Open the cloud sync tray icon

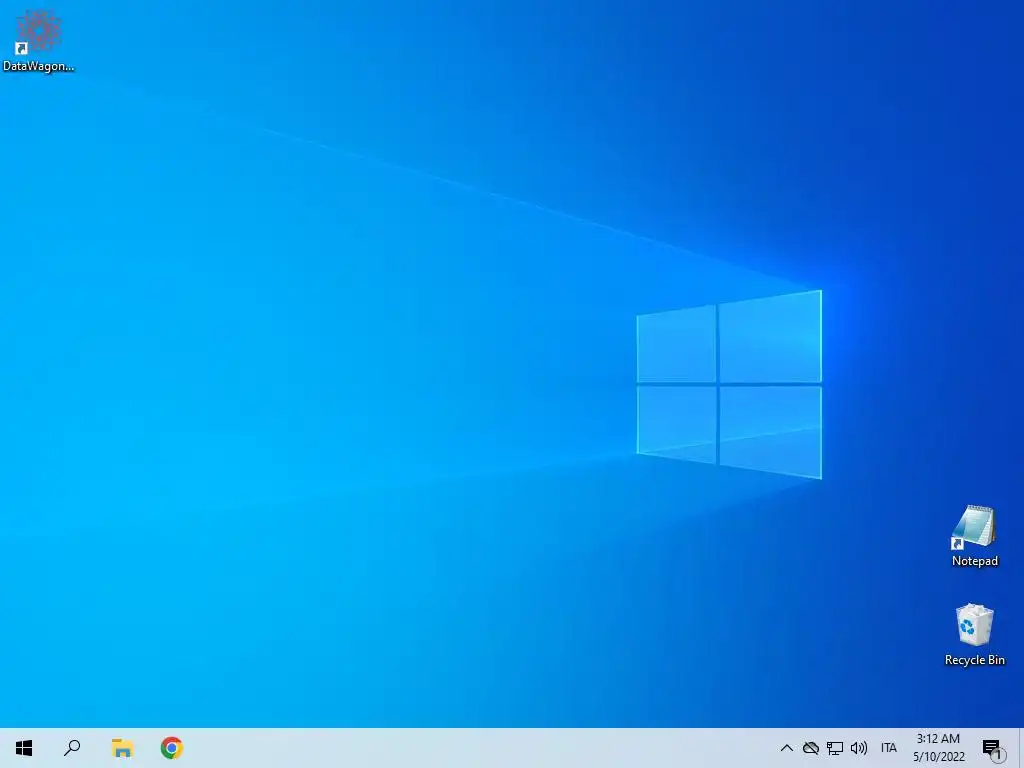point(810,748)
